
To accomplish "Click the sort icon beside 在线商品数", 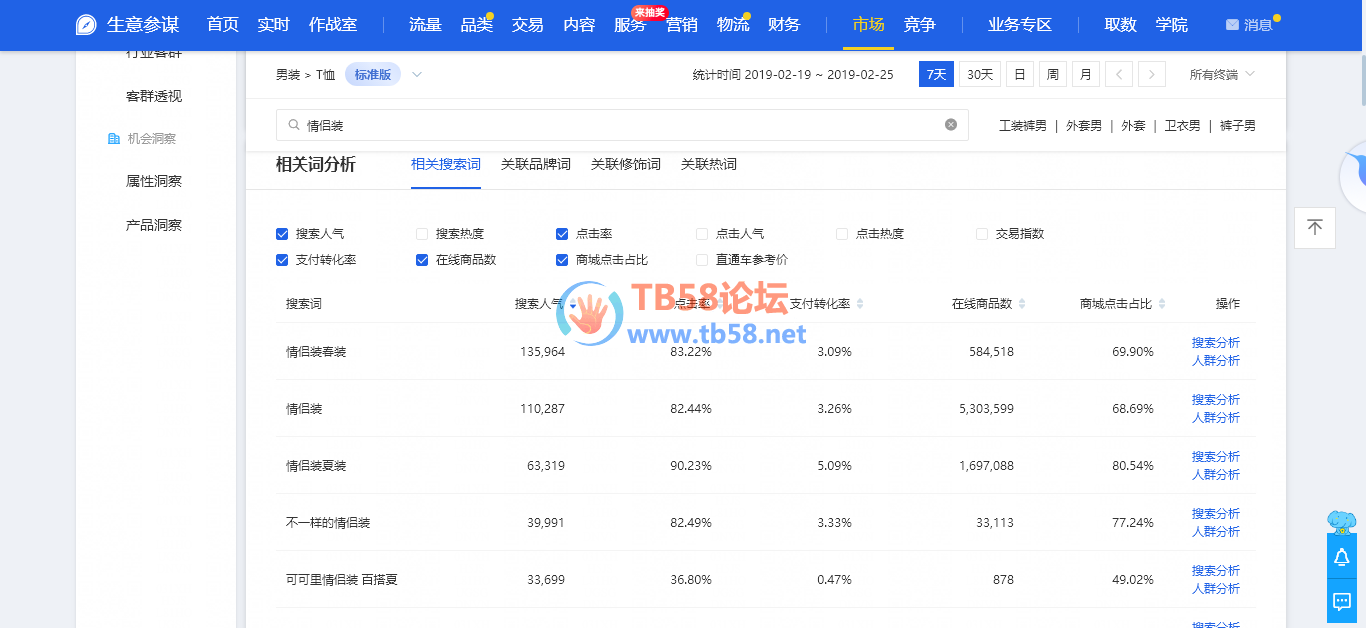I will [x=1022, y=304].
